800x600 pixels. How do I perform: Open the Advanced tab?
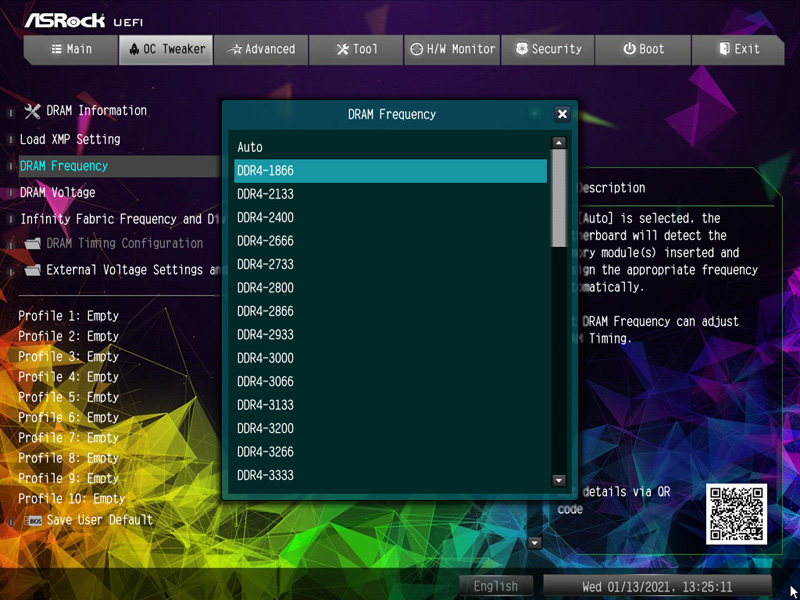[x=261, y=49]
